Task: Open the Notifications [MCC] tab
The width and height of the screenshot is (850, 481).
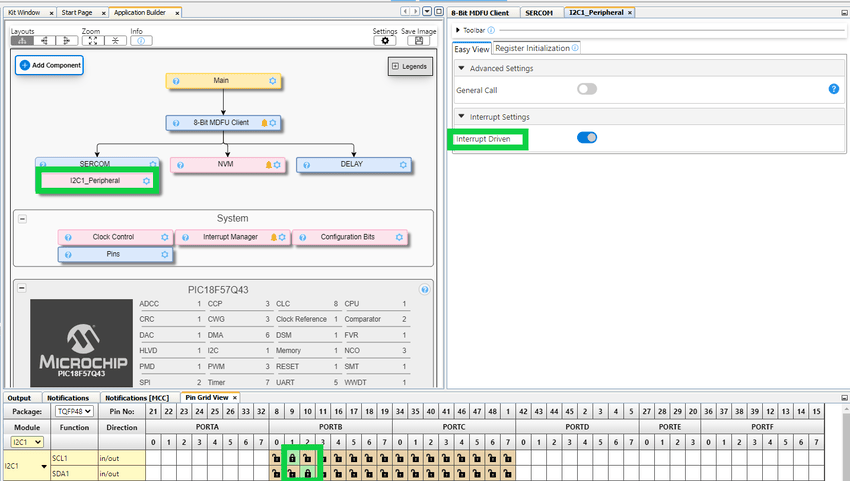Action: coord(139,397)
